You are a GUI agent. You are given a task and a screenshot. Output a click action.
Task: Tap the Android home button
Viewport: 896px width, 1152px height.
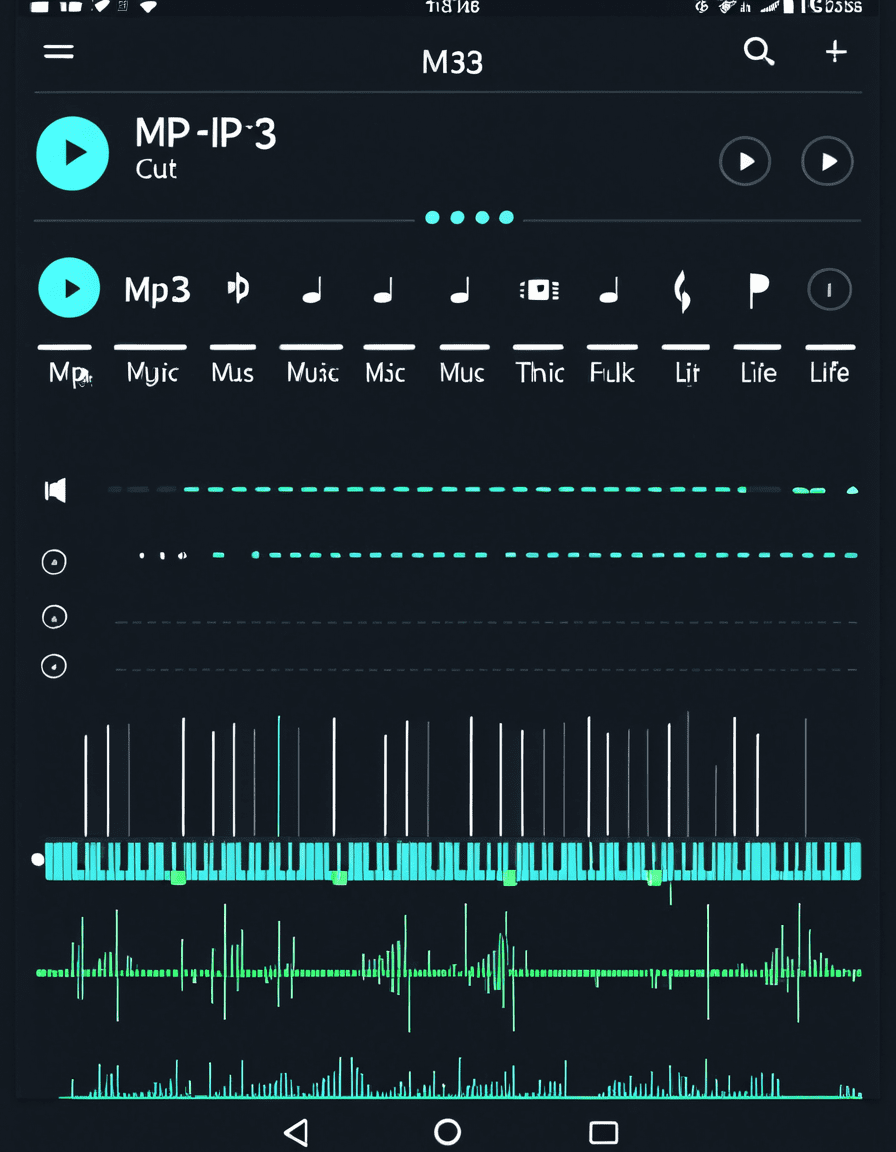point(447,1131)
